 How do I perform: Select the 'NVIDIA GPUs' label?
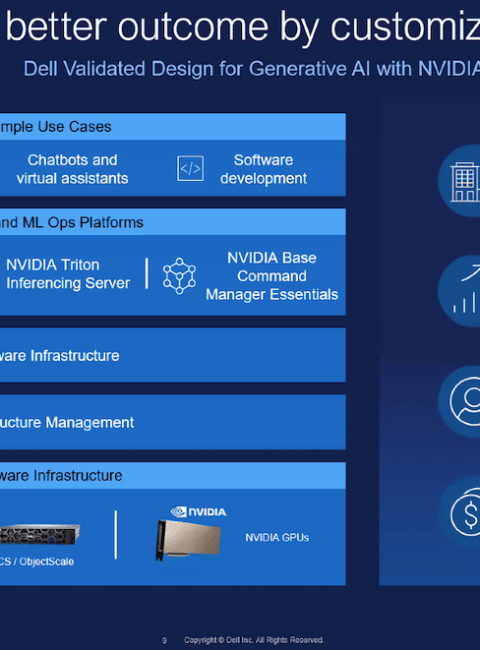pos(277,538)
